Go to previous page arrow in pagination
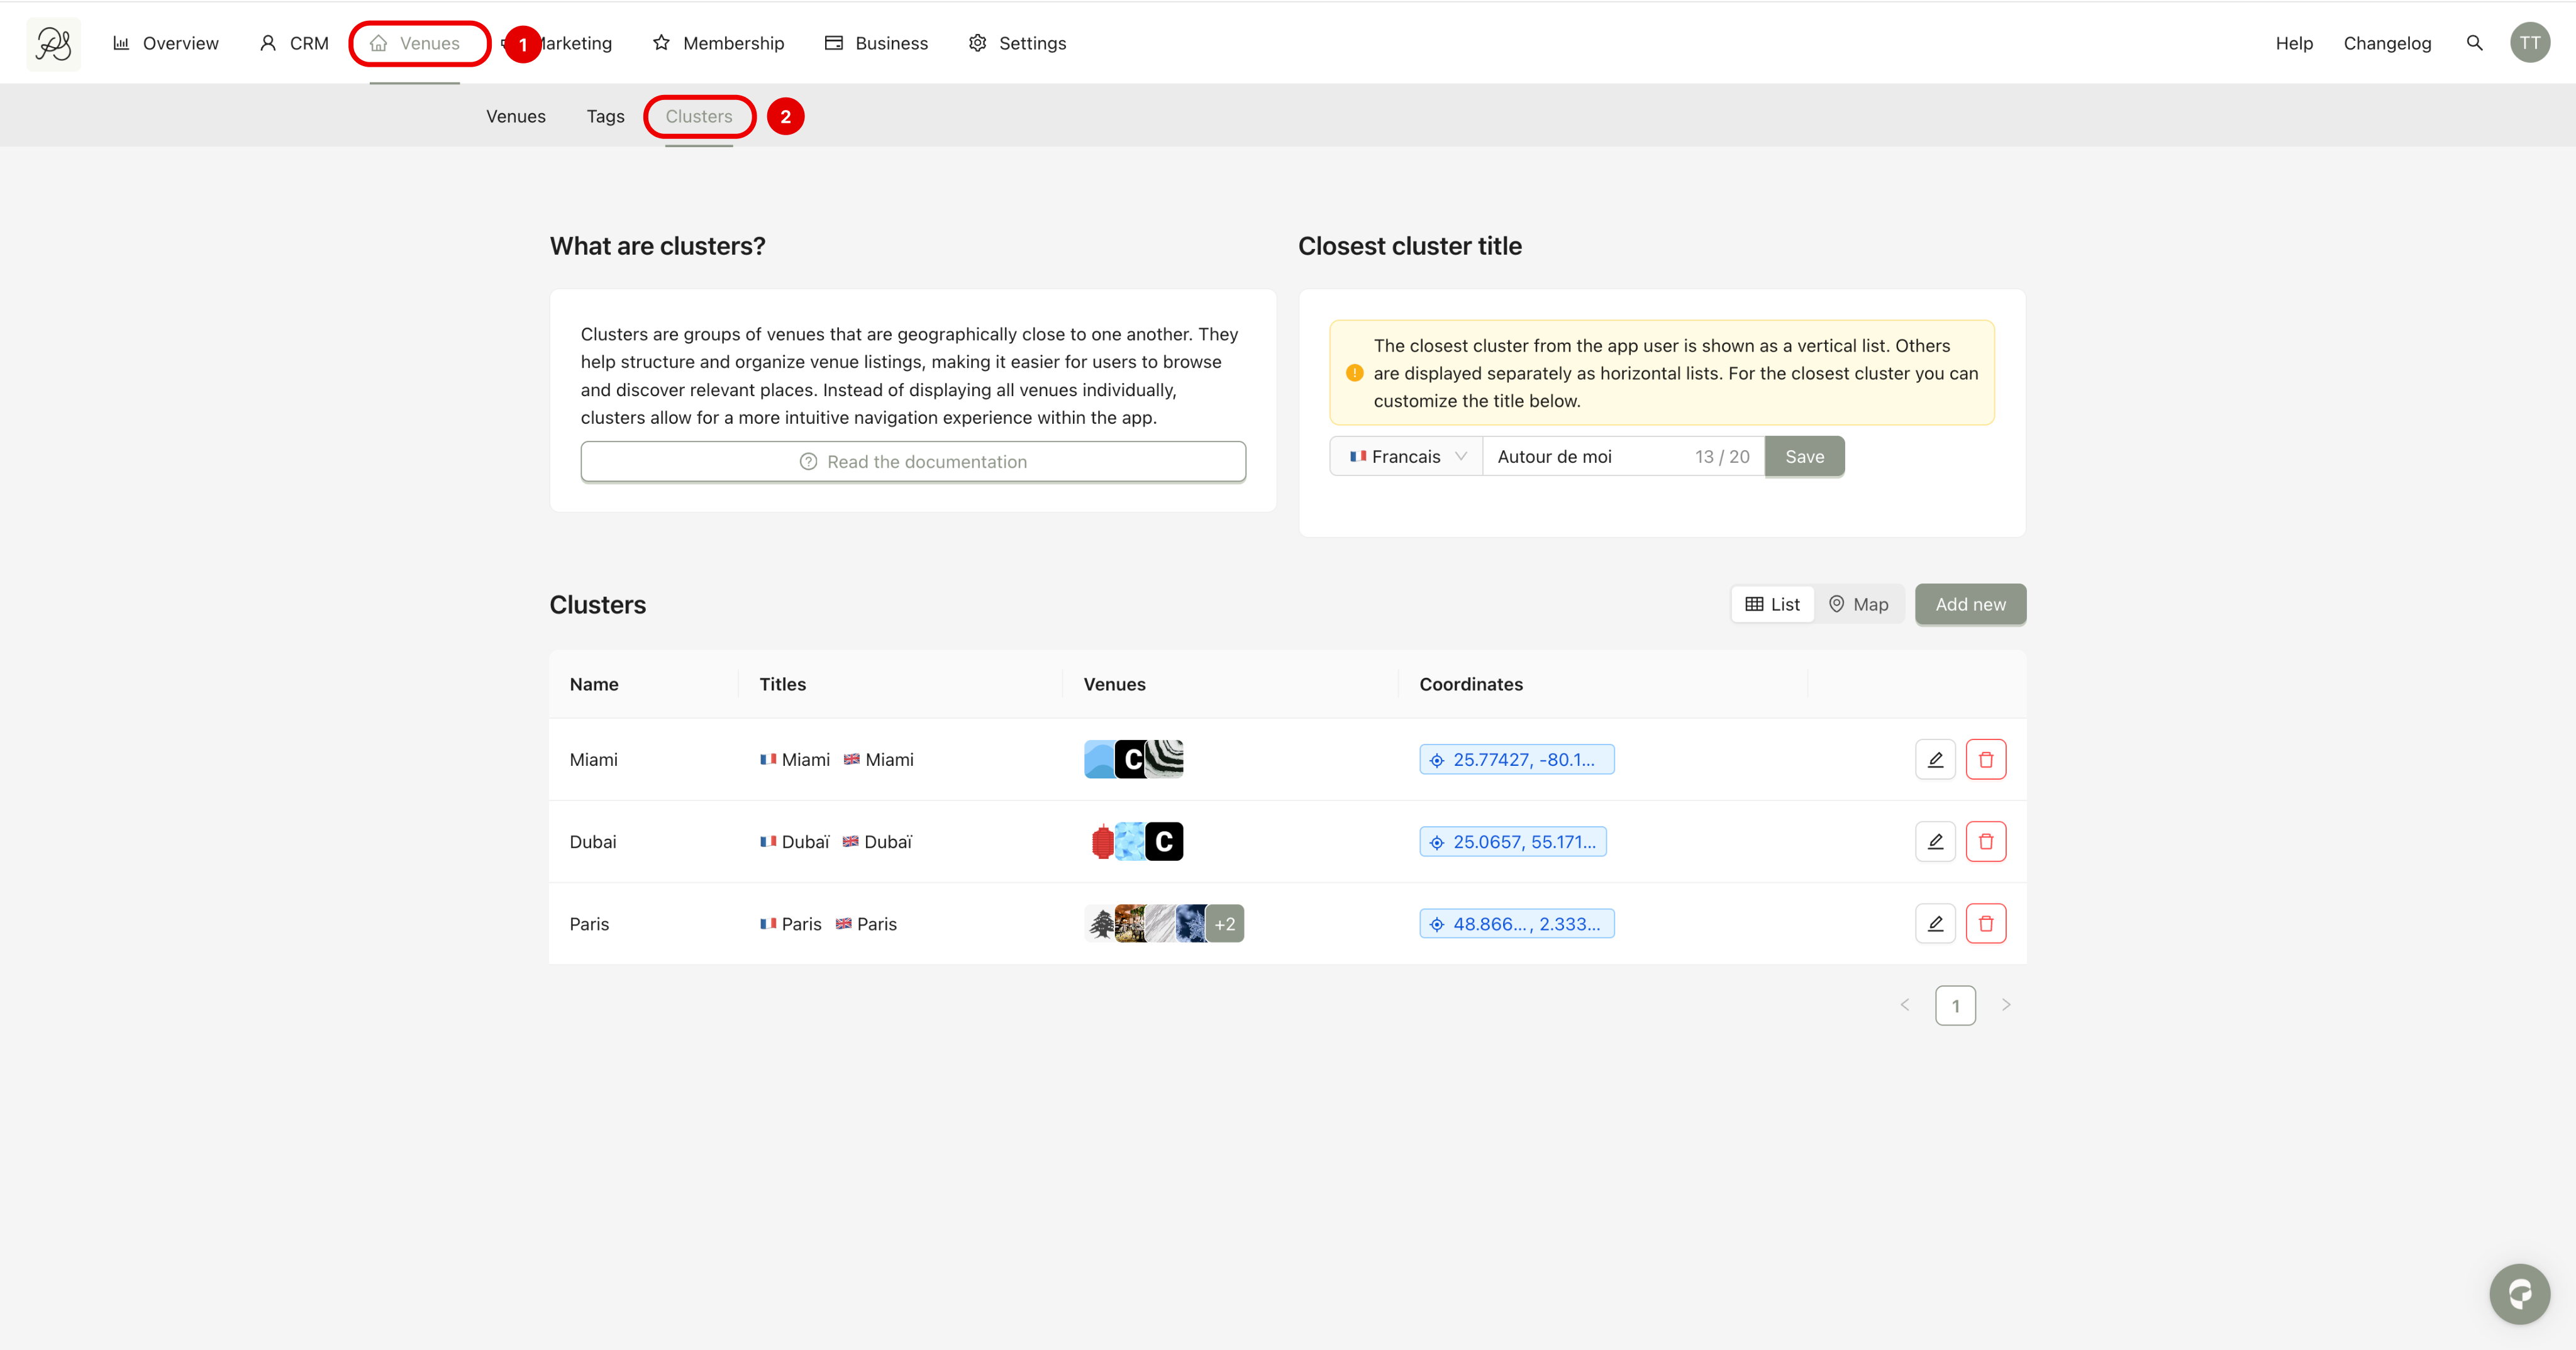This screenshot has height=1350, width=2576. 1905,1005
